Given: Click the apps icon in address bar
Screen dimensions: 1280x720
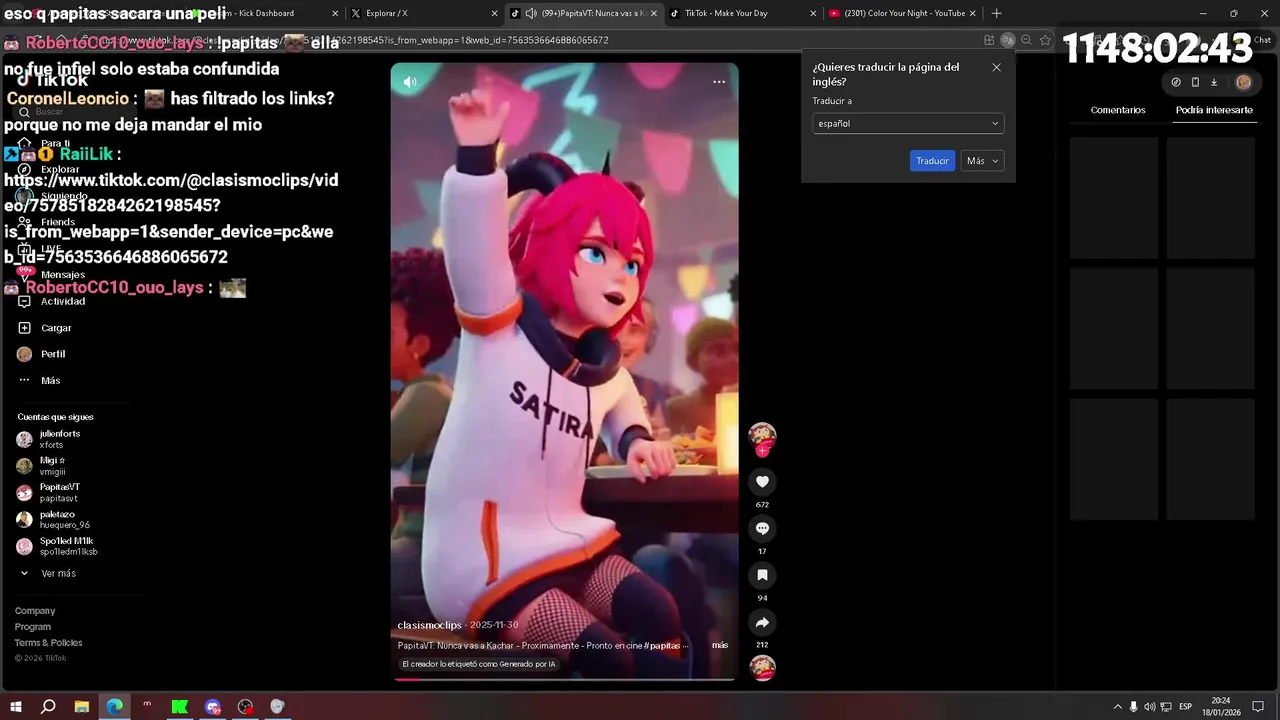Looking at the screenshot, I should [x=989, y=40].
